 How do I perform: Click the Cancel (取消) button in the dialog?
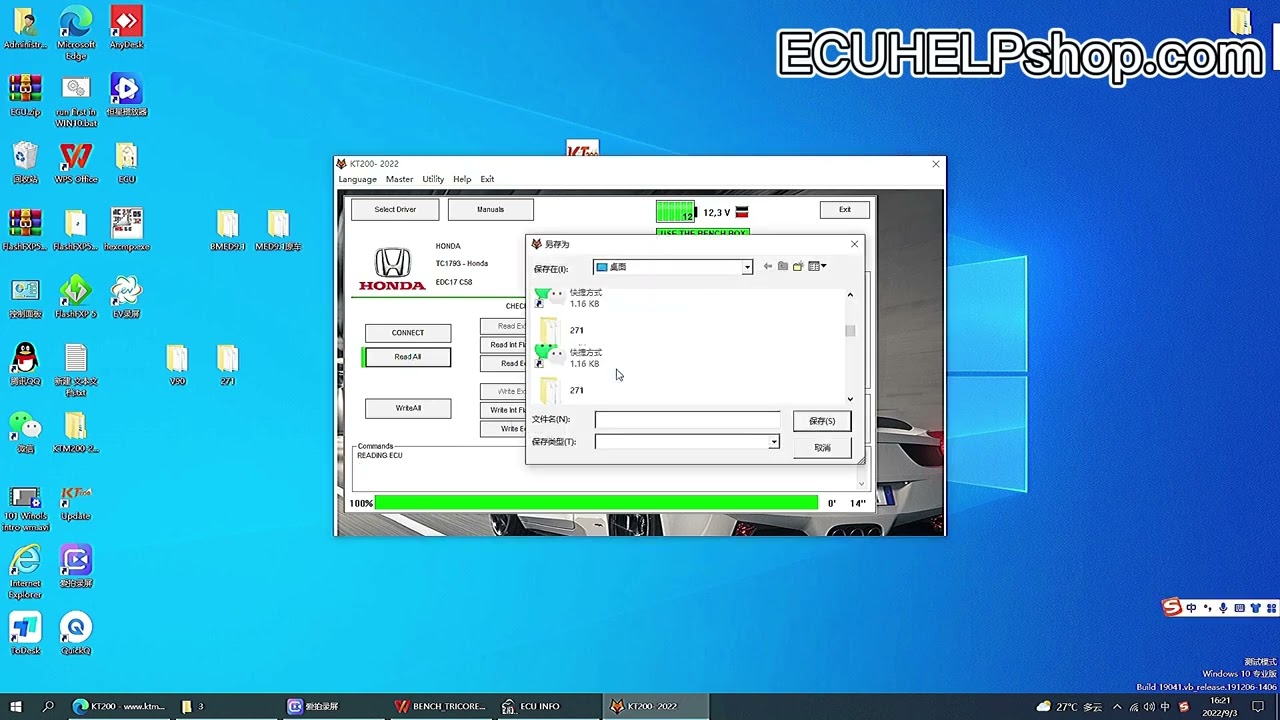[822, 447]
